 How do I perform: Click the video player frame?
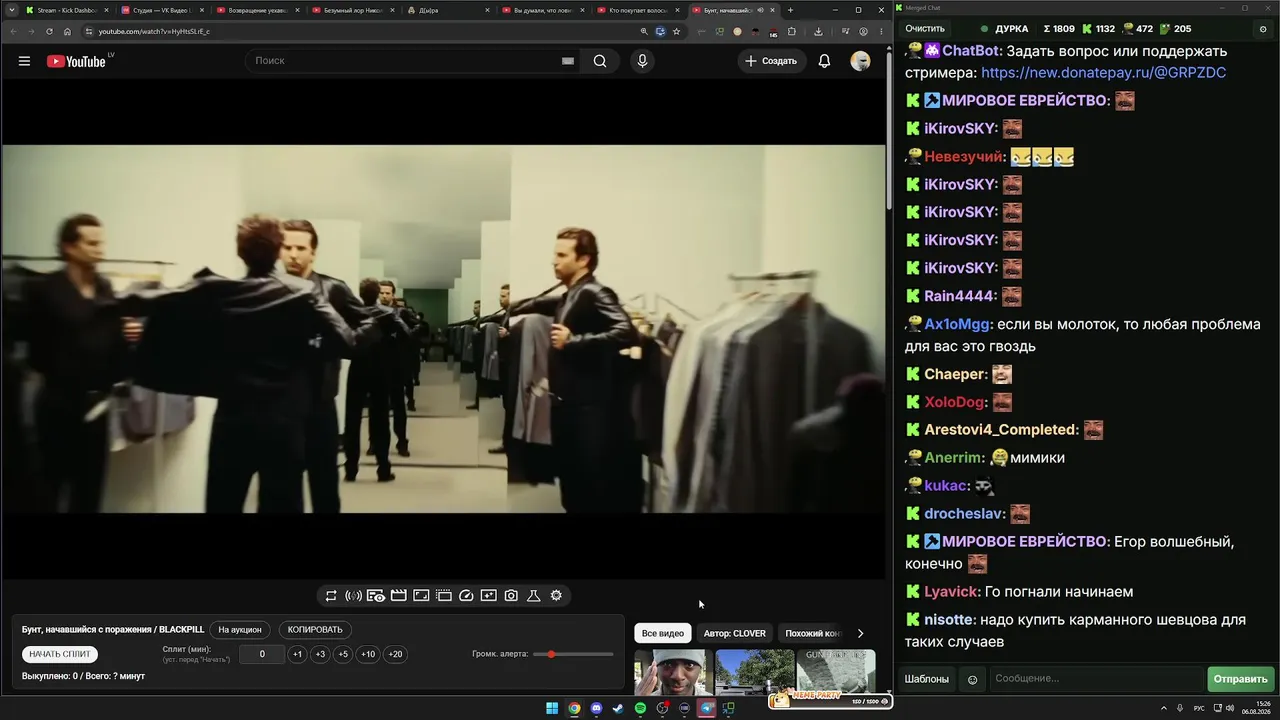tap(443, 329)
